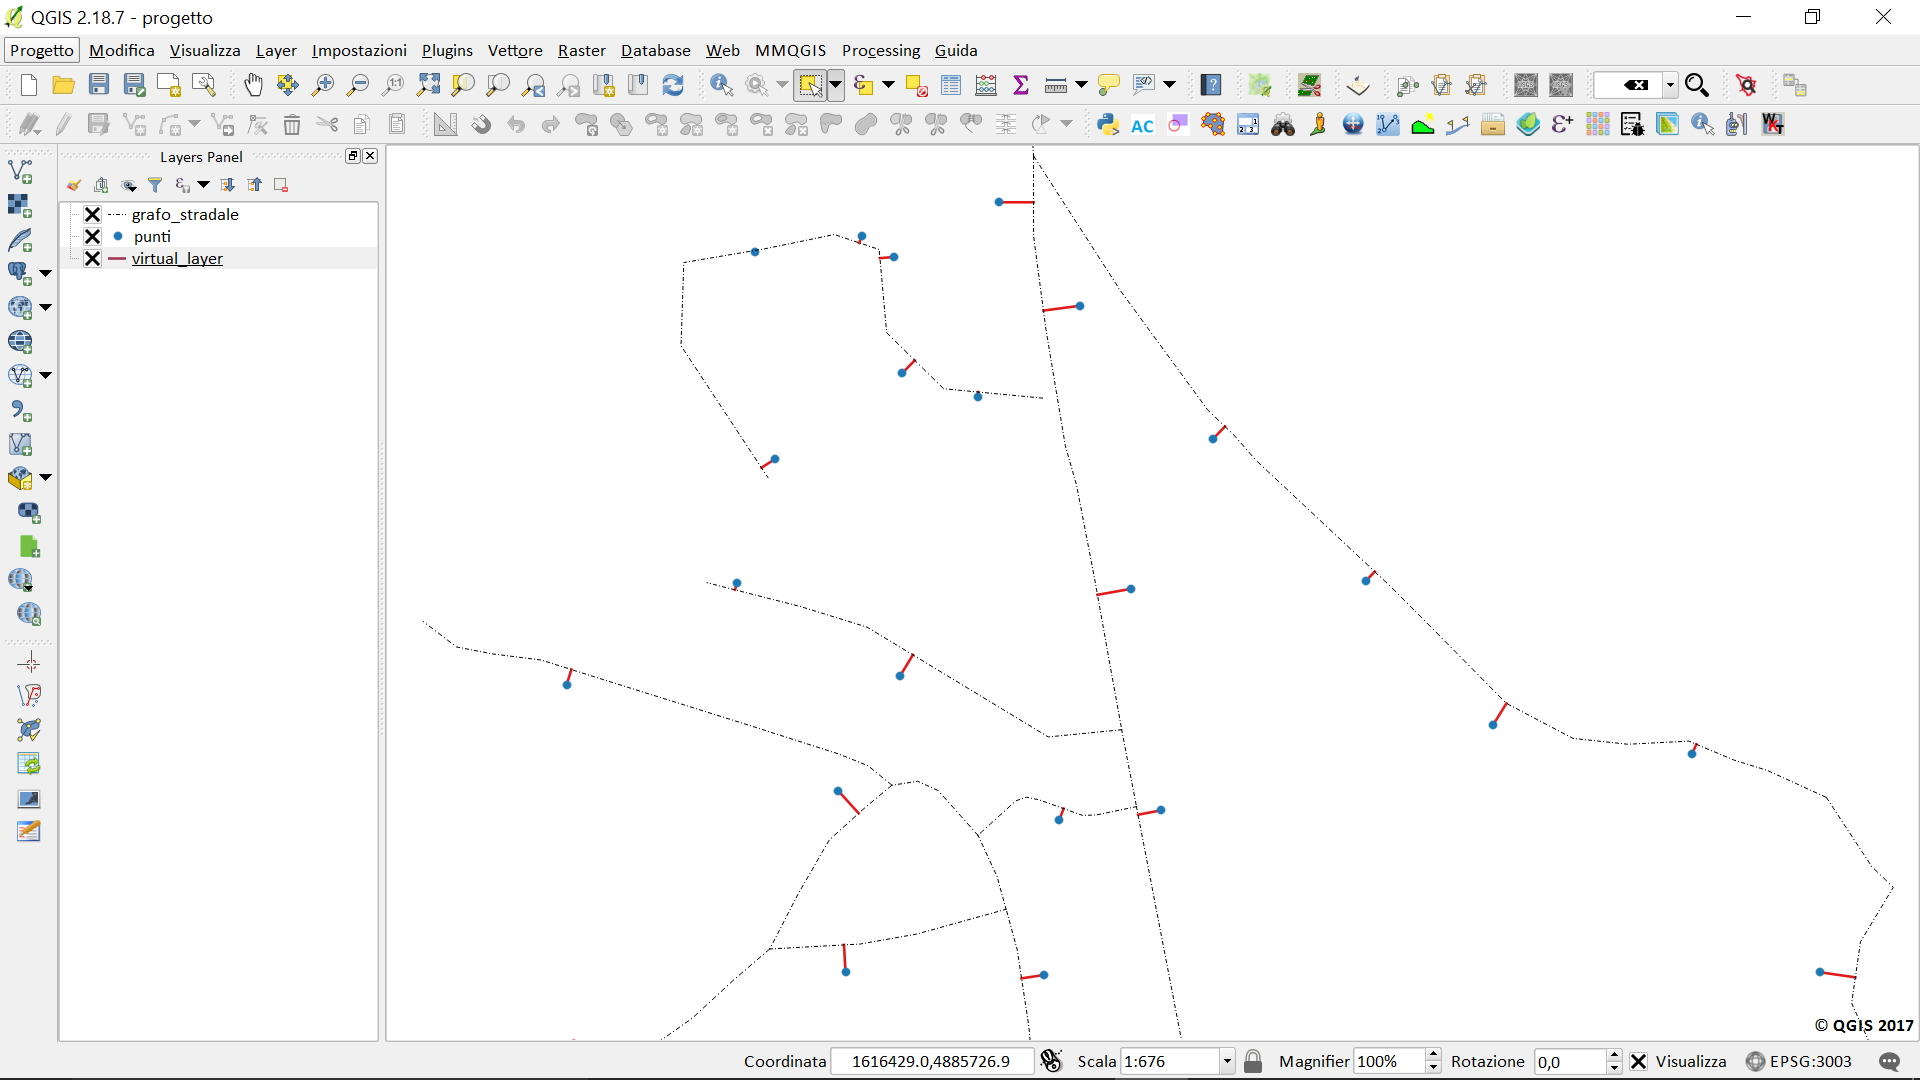Click the Zoom Full extent icon

pos(429,86)
